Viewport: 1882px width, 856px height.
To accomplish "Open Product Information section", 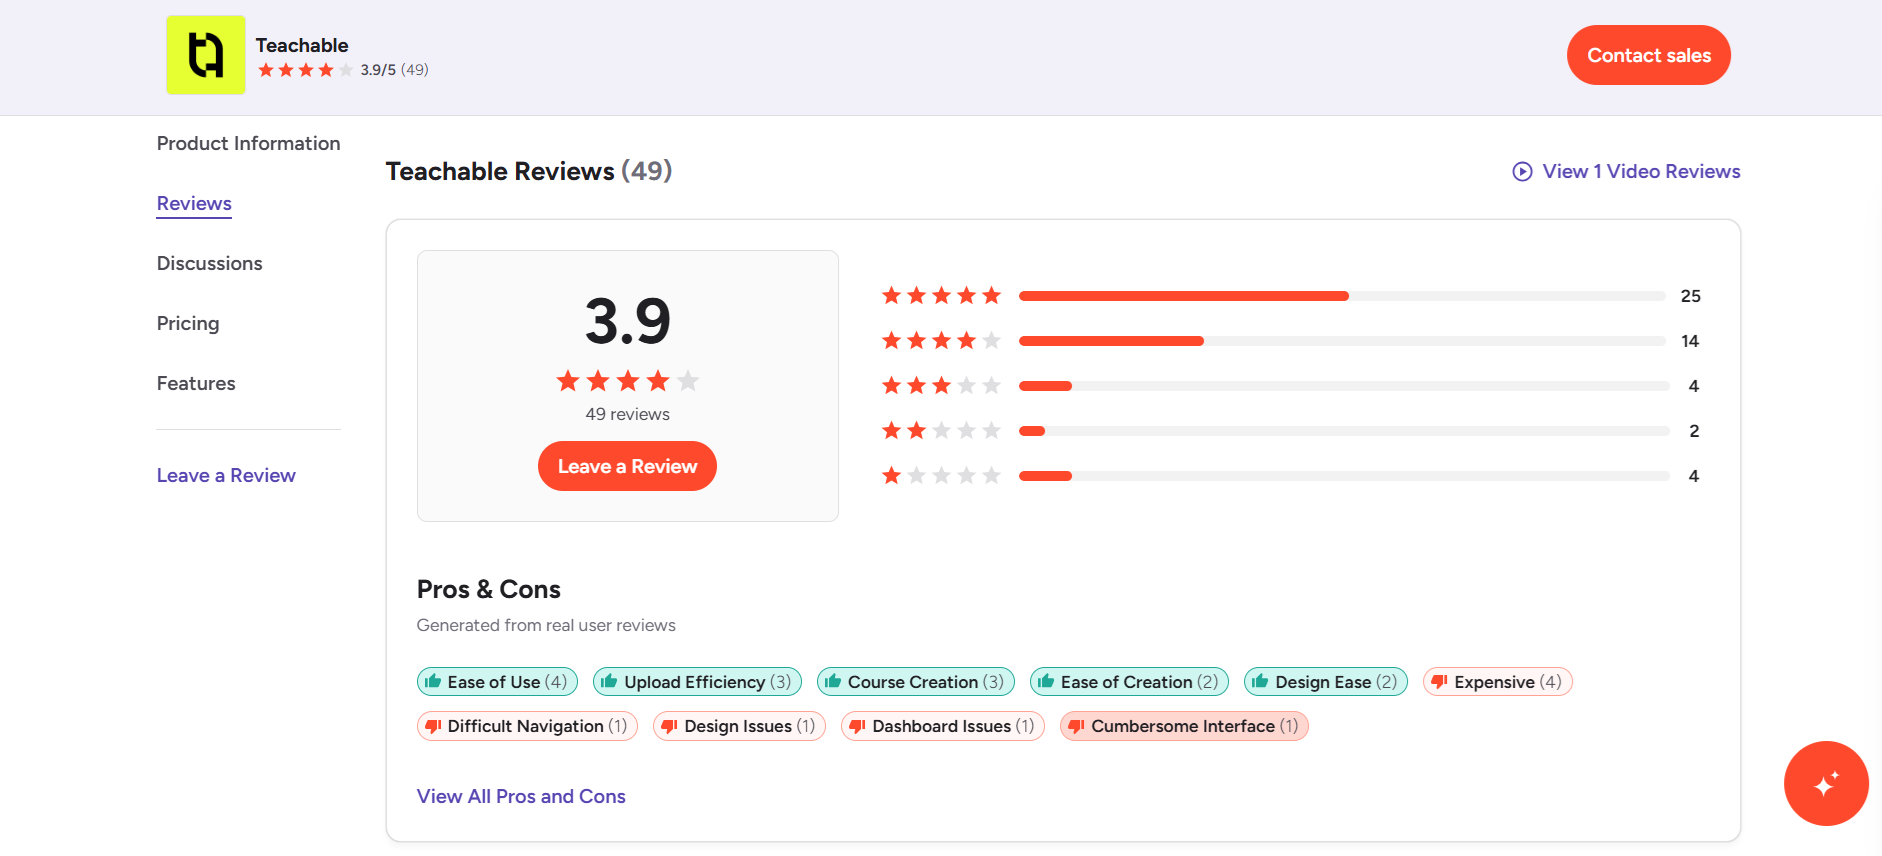I will [248, 144].
